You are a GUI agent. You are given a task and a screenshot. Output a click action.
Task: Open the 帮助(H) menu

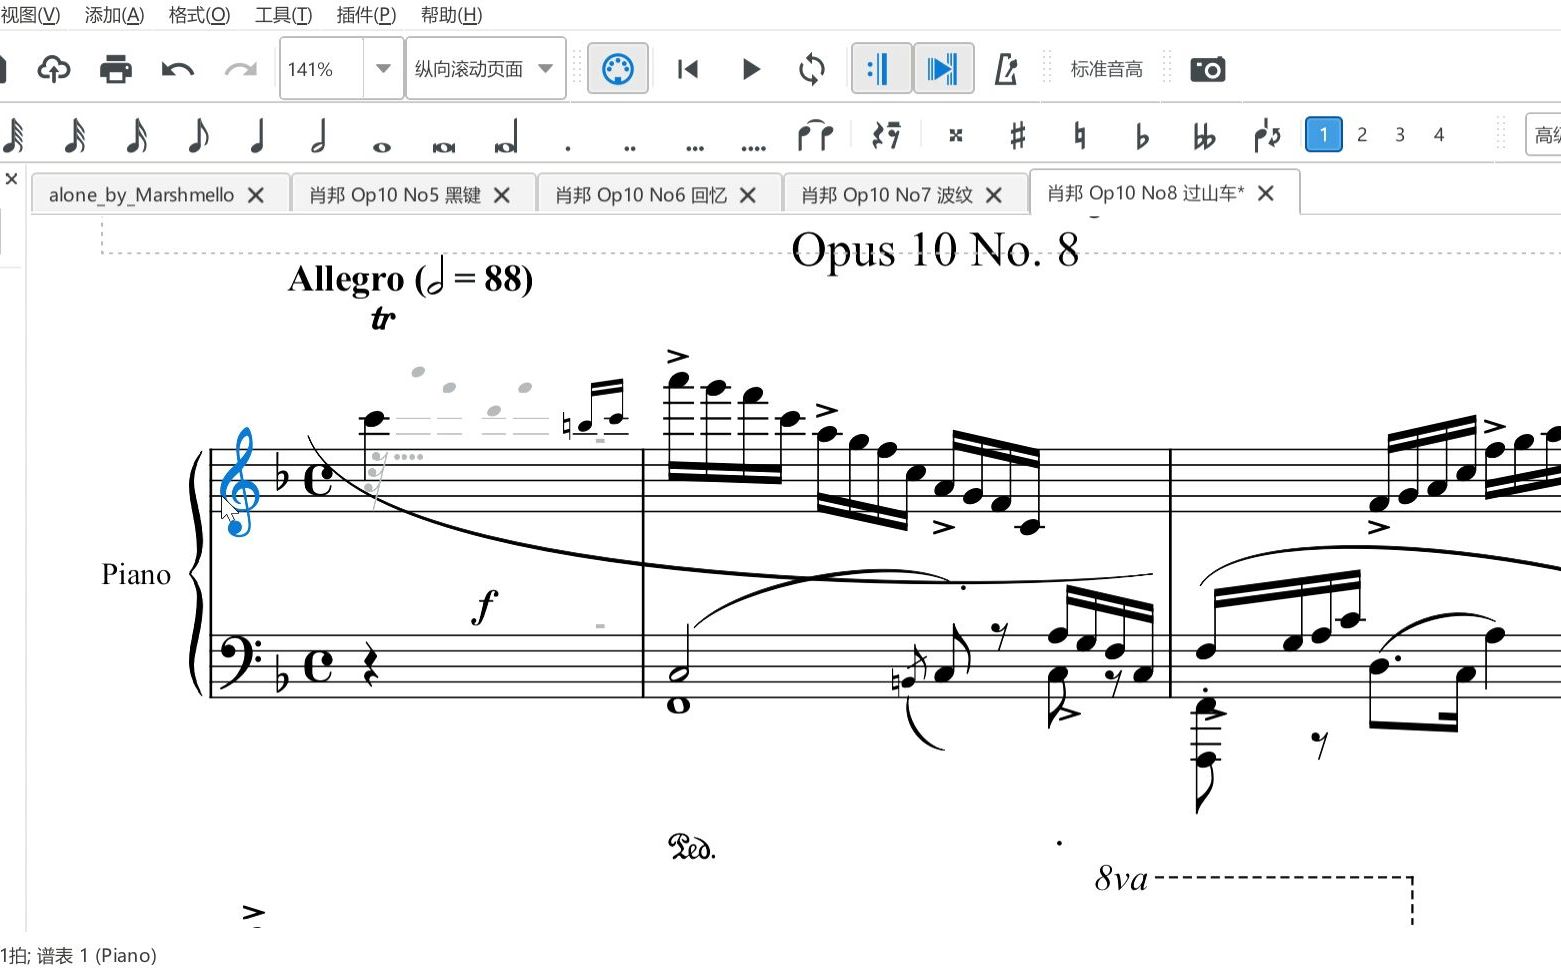[x=451, y=15]
